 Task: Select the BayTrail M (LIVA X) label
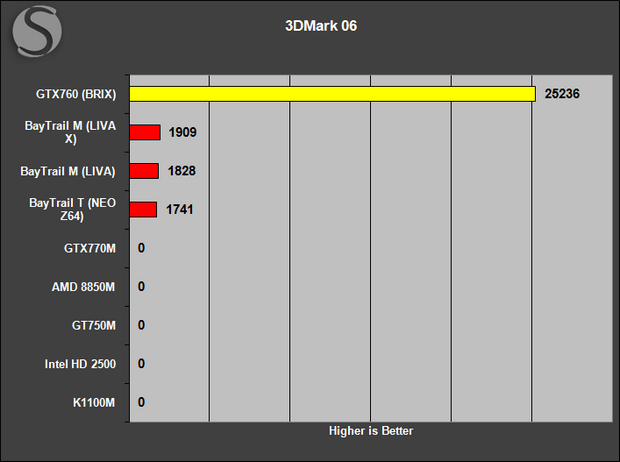click(70, 133)
